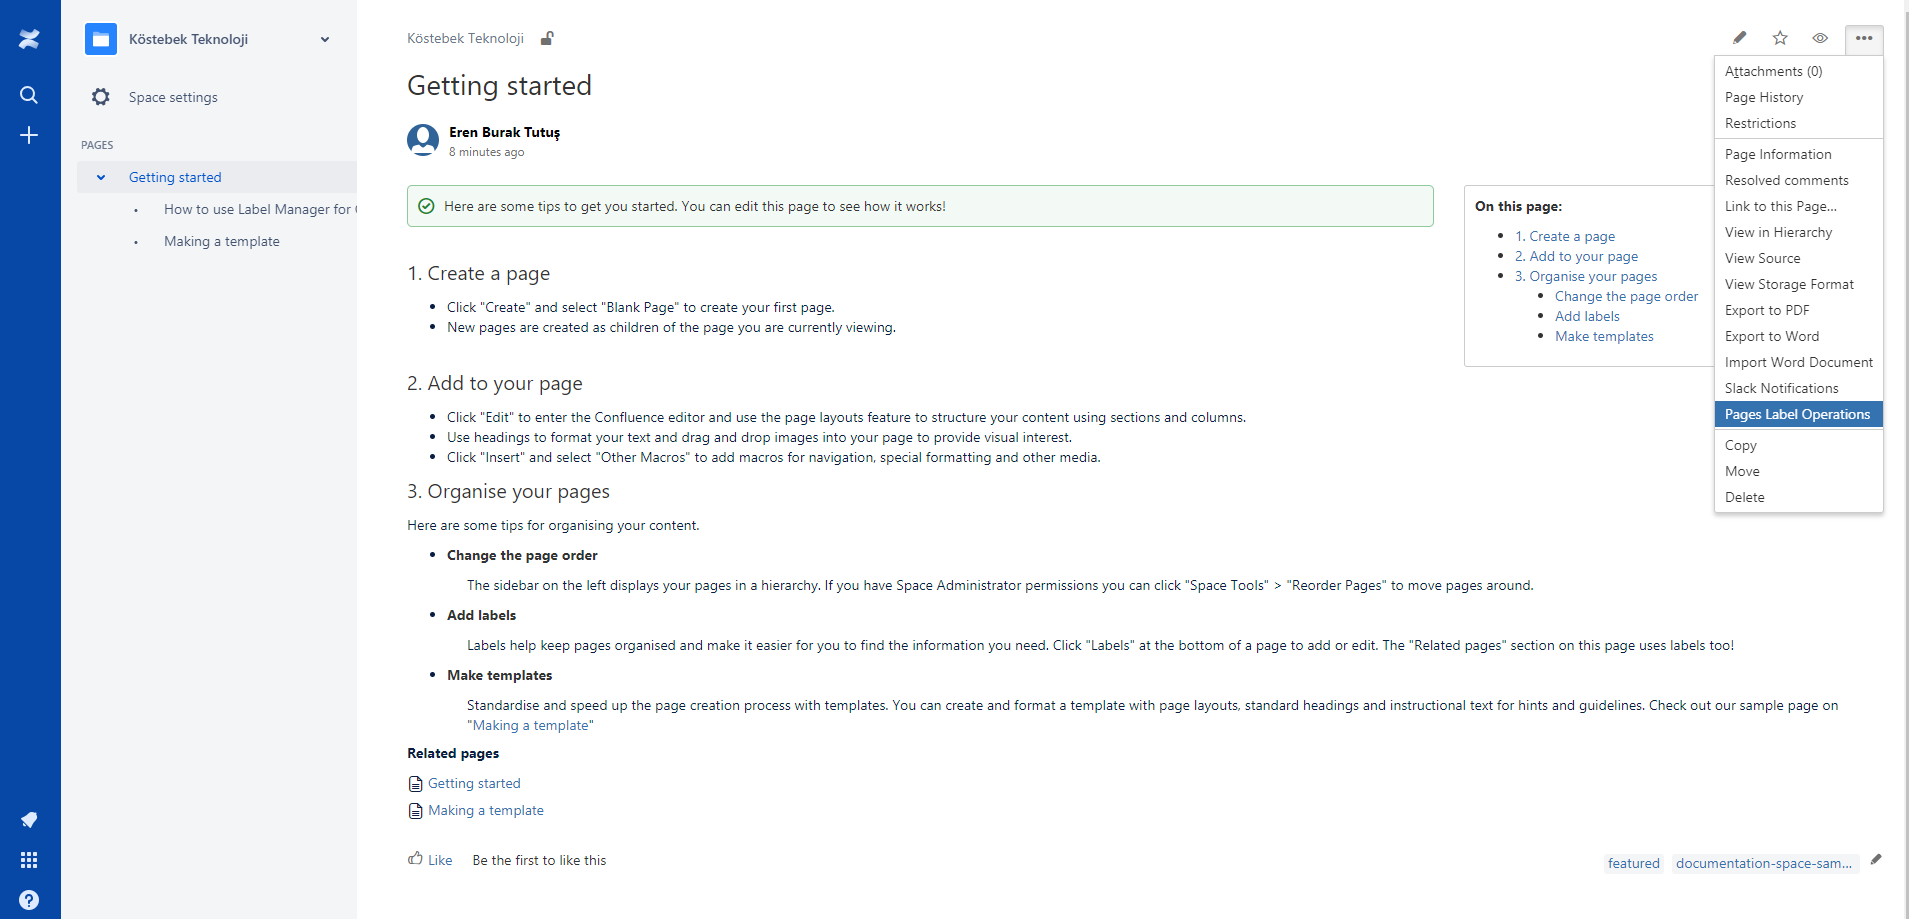Screen dimensions: 1909x919
Task: Click the page restrictions unlock icon
Action: coord(547,38)
